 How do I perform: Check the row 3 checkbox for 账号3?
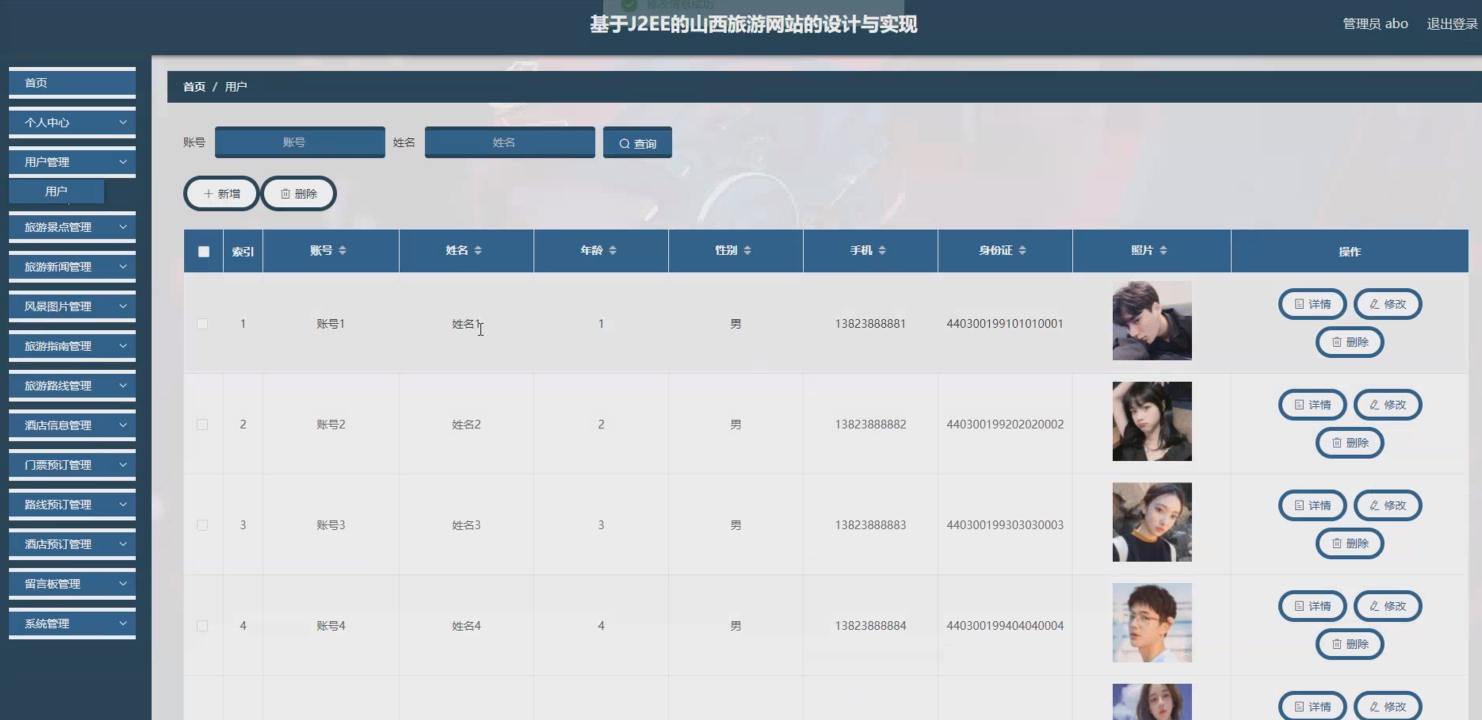[203, 525]
